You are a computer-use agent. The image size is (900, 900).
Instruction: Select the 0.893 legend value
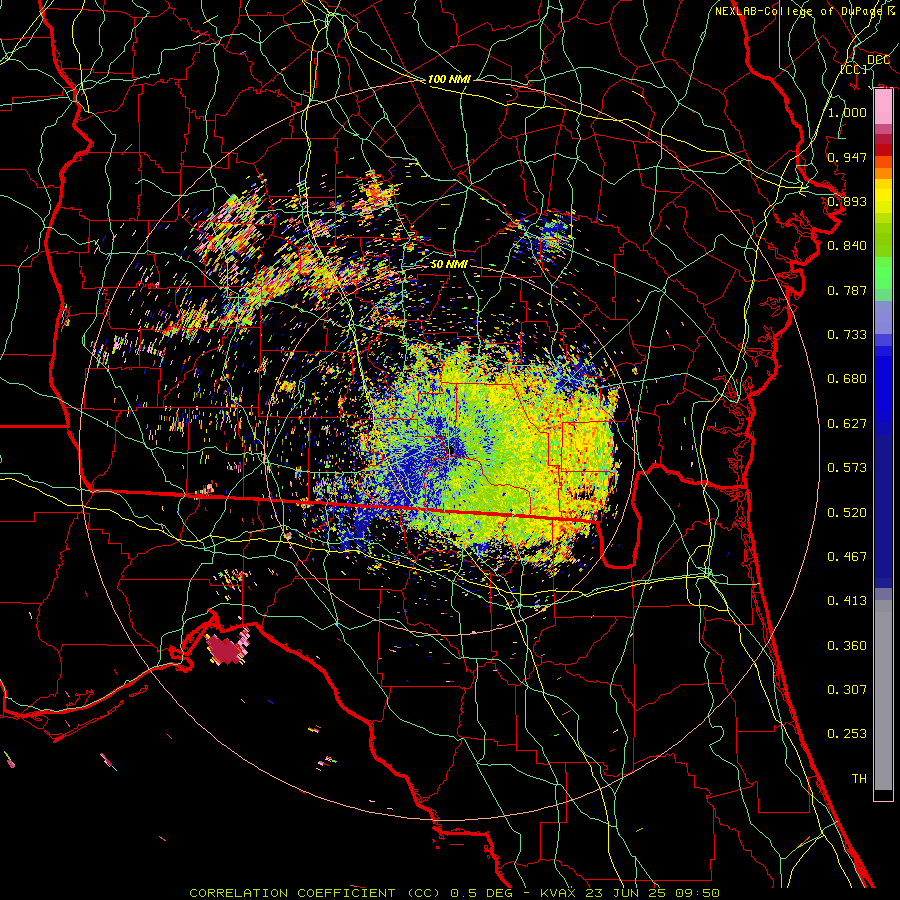point(847,201)
